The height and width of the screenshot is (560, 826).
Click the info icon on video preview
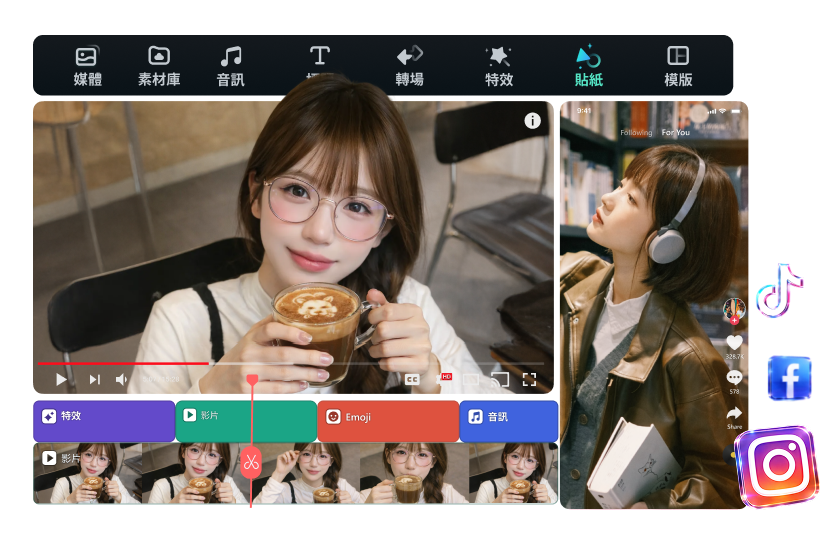[532, 121]
